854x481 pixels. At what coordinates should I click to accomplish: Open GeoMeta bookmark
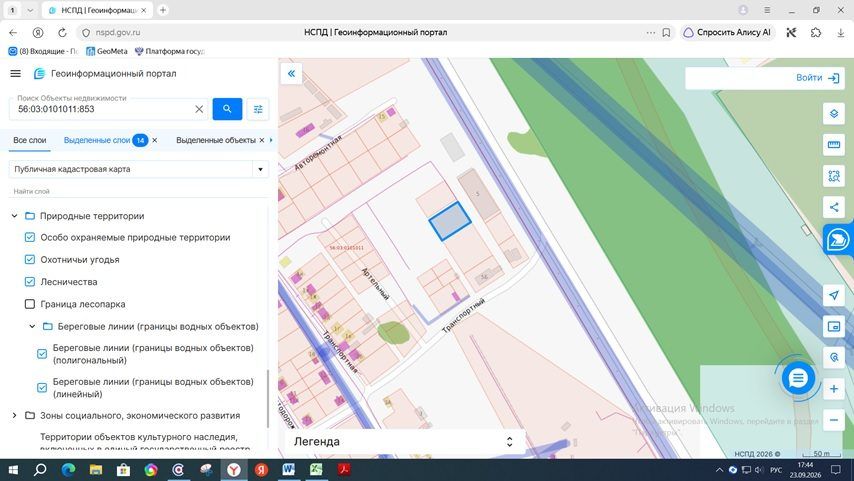coord(107,51)
